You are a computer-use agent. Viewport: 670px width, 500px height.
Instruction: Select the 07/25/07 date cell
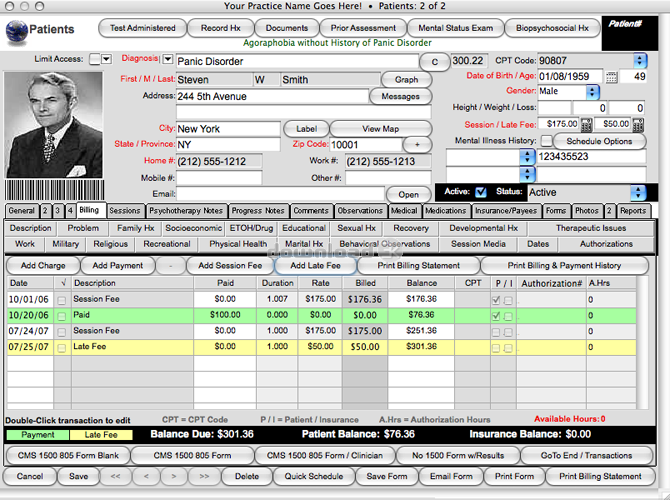click(x=29, y=347)
